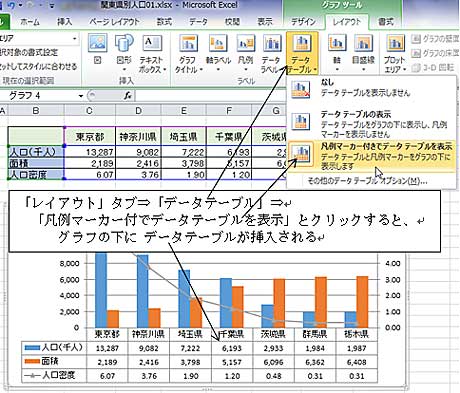Viewport: 460px width, 393px height.
Task: Choose 凡例マーカー付きでデータテーブルを表示 option
Action: (371, 156)
